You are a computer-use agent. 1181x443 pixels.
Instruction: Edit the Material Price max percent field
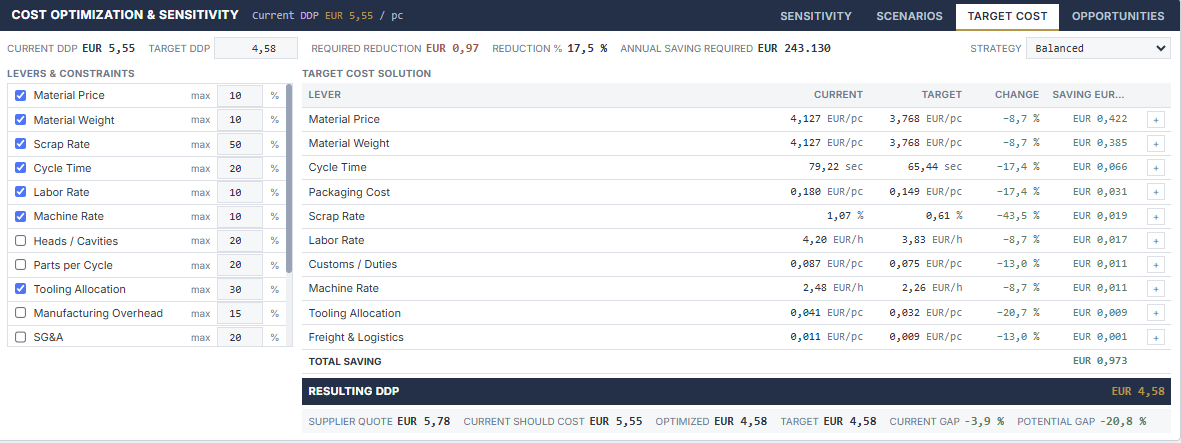(x=240, y=96)
